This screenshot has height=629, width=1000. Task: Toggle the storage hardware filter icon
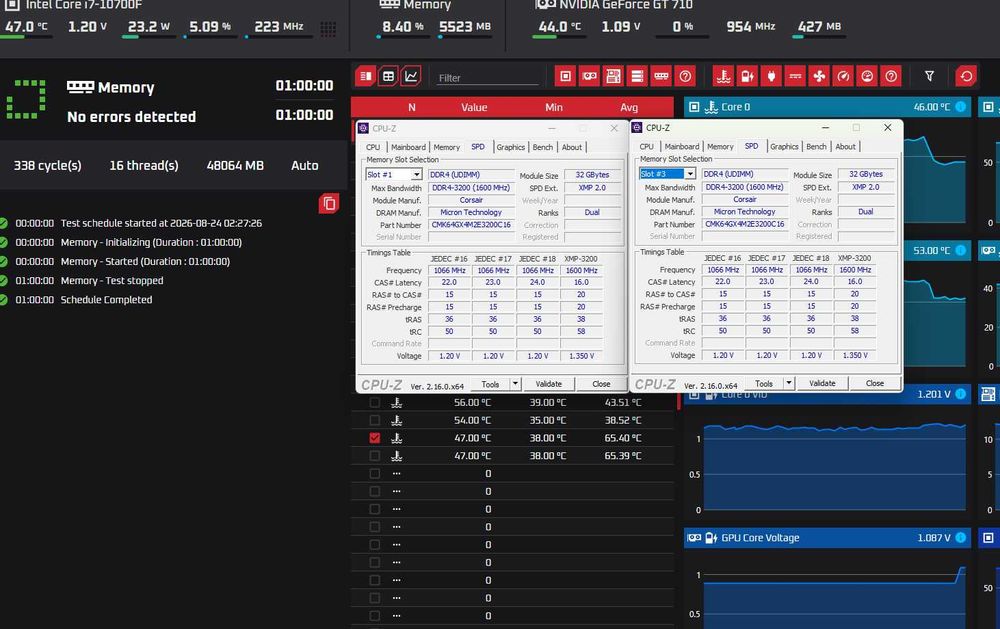[x=637, y=77]
